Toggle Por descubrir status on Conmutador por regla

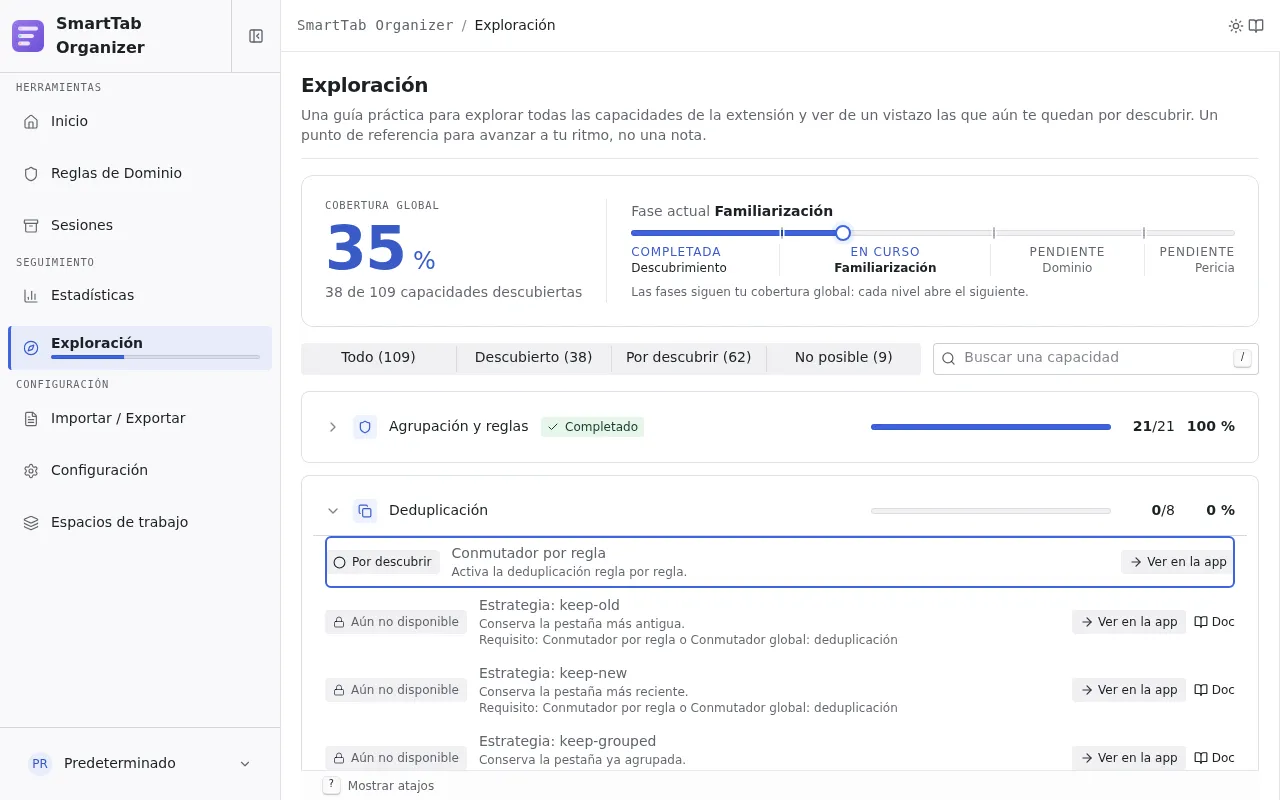click(x=385, y=562)
